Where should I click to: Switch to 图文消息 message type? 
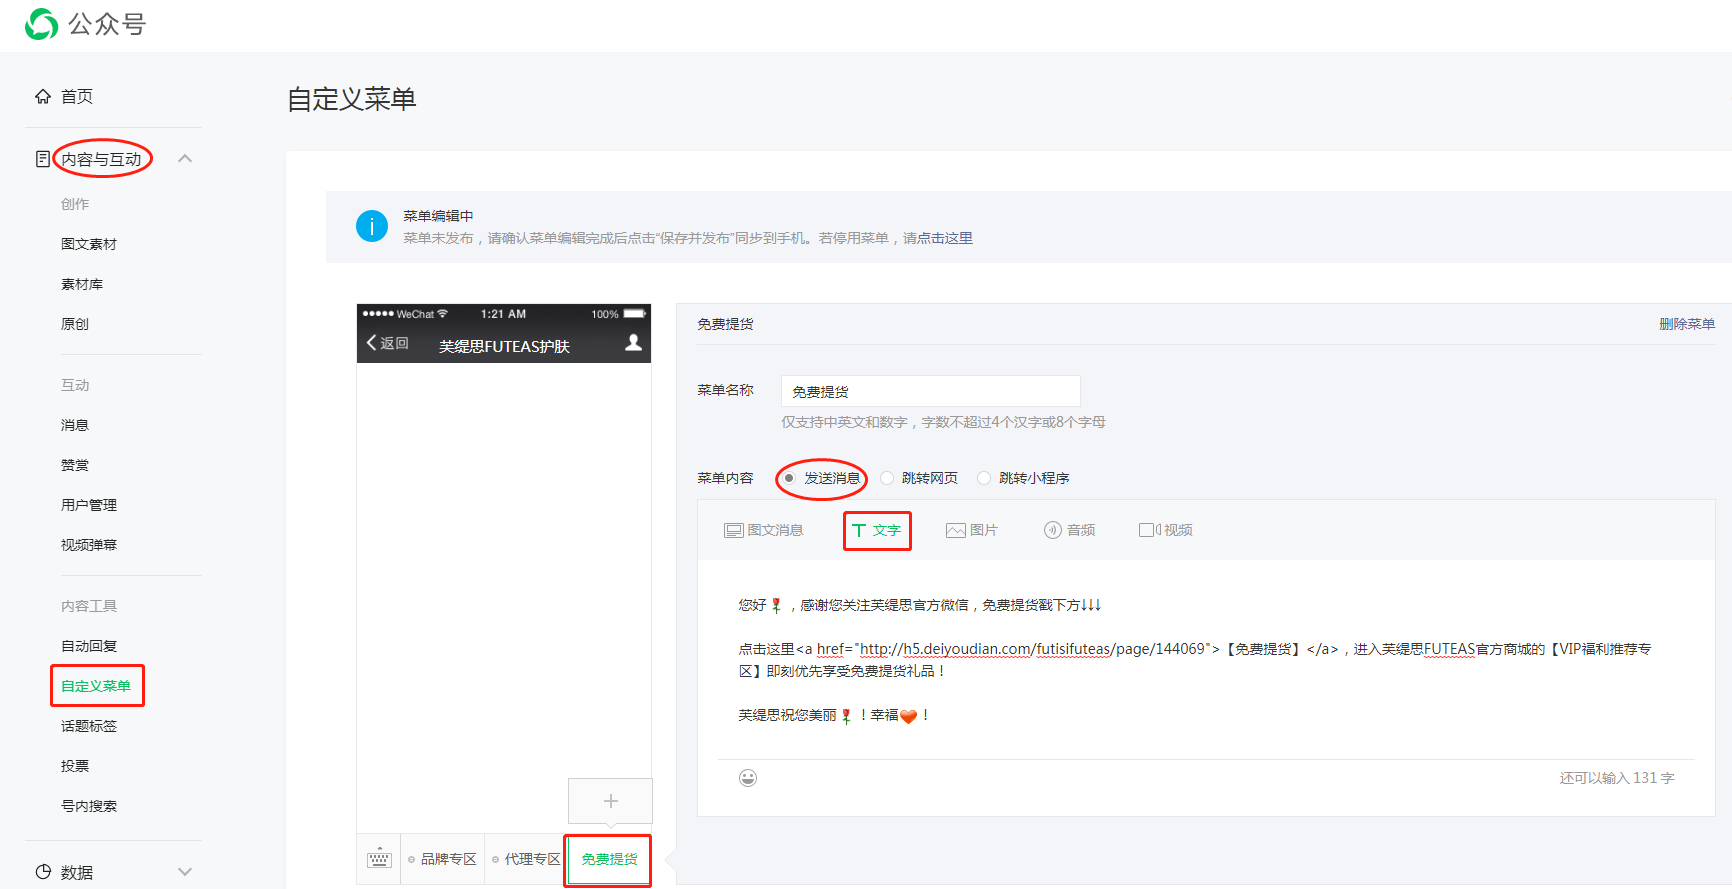(764, 530)
